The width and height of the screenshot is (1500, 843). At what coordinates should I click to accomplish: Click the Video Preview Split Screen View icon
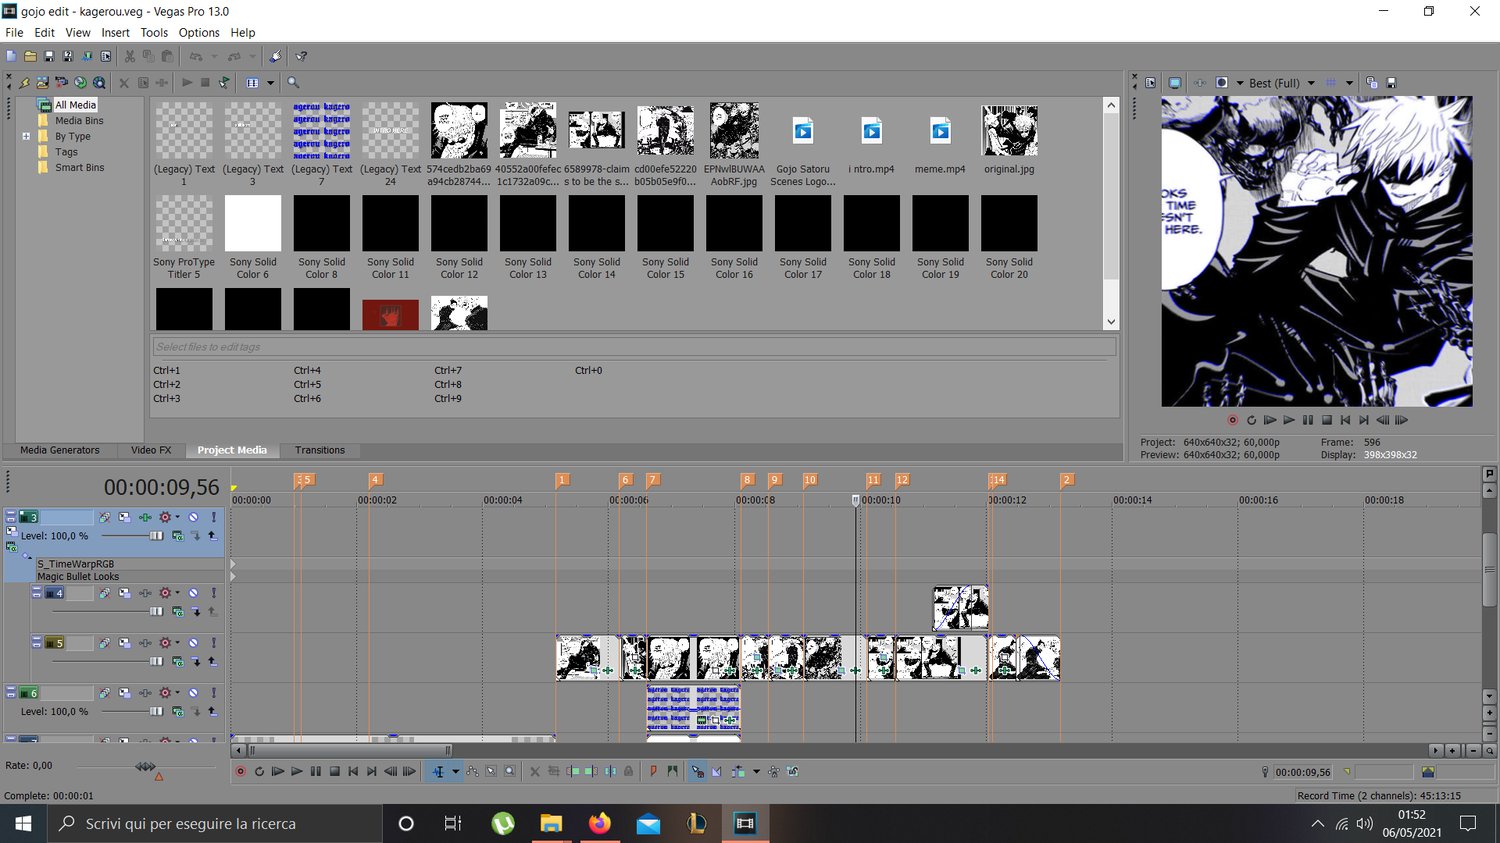tap(1221, 83)
